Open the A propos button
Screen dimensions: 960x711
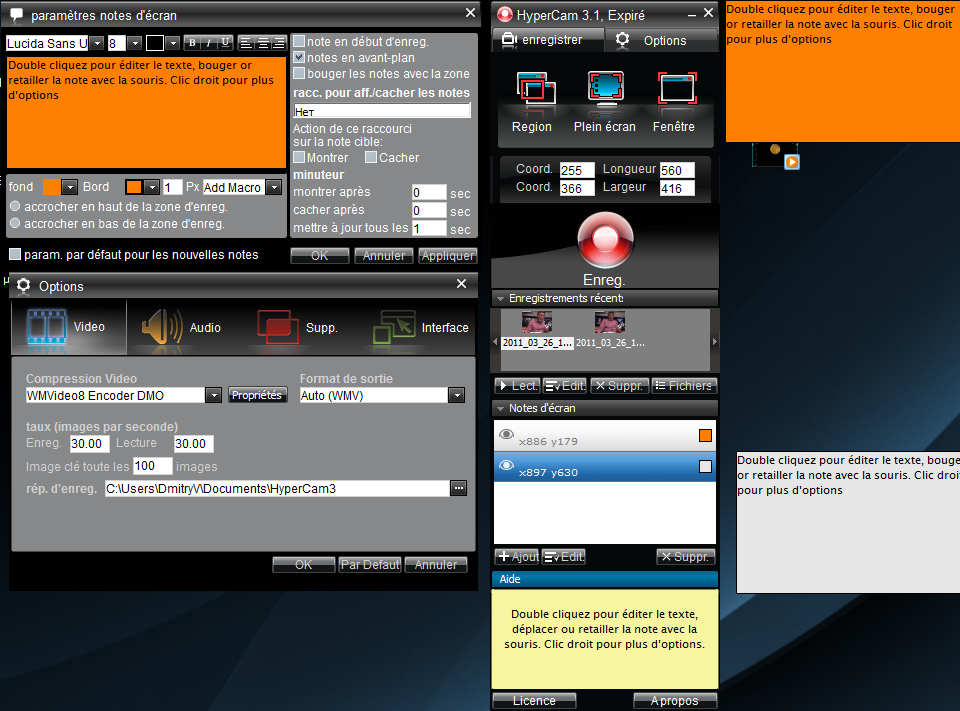pos(675,700)
